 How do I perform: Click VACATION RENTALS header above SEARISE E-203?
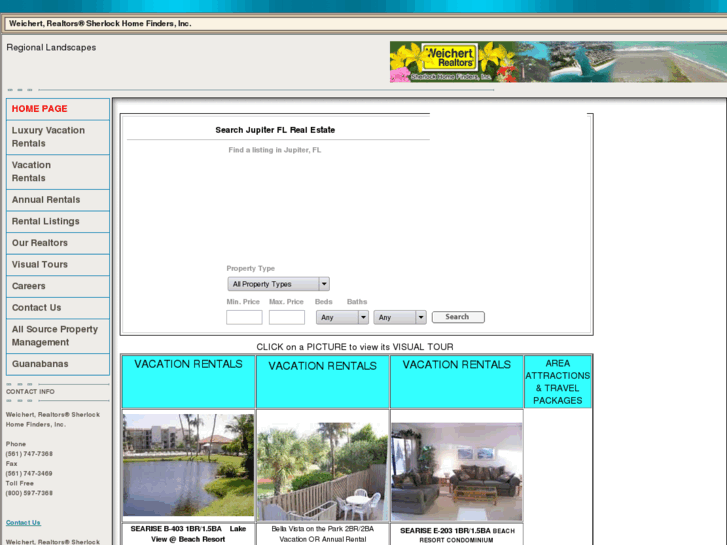click(457, 381)
